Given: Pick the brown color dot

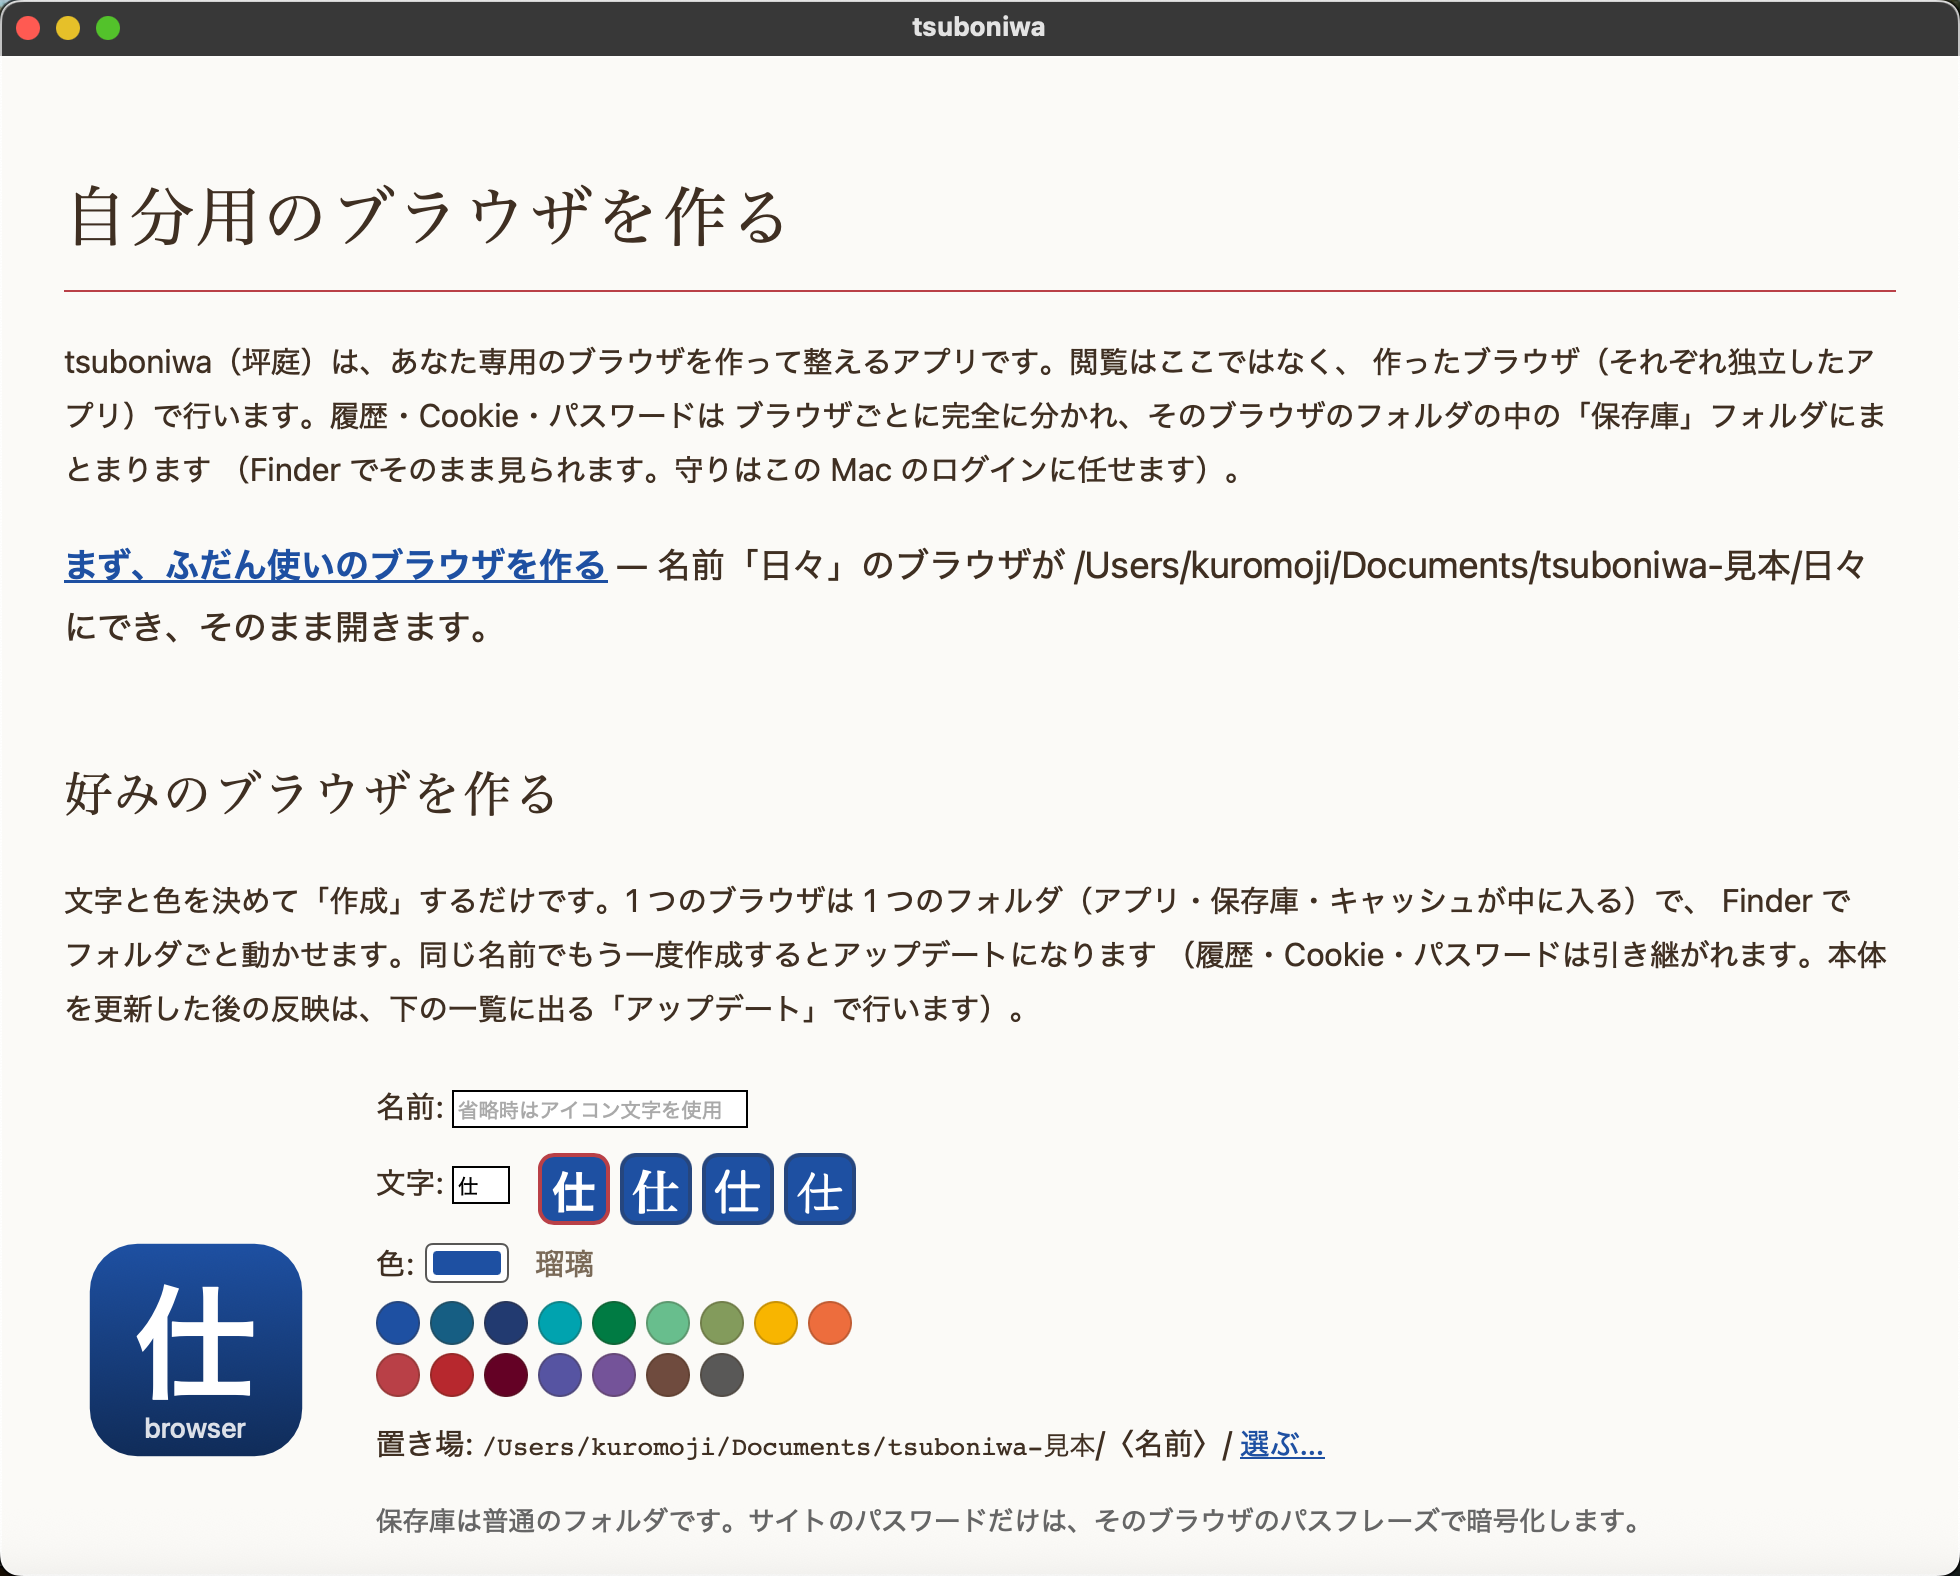Looking at the screenshot, I should pyautogui.click(x=668, y=1375).
